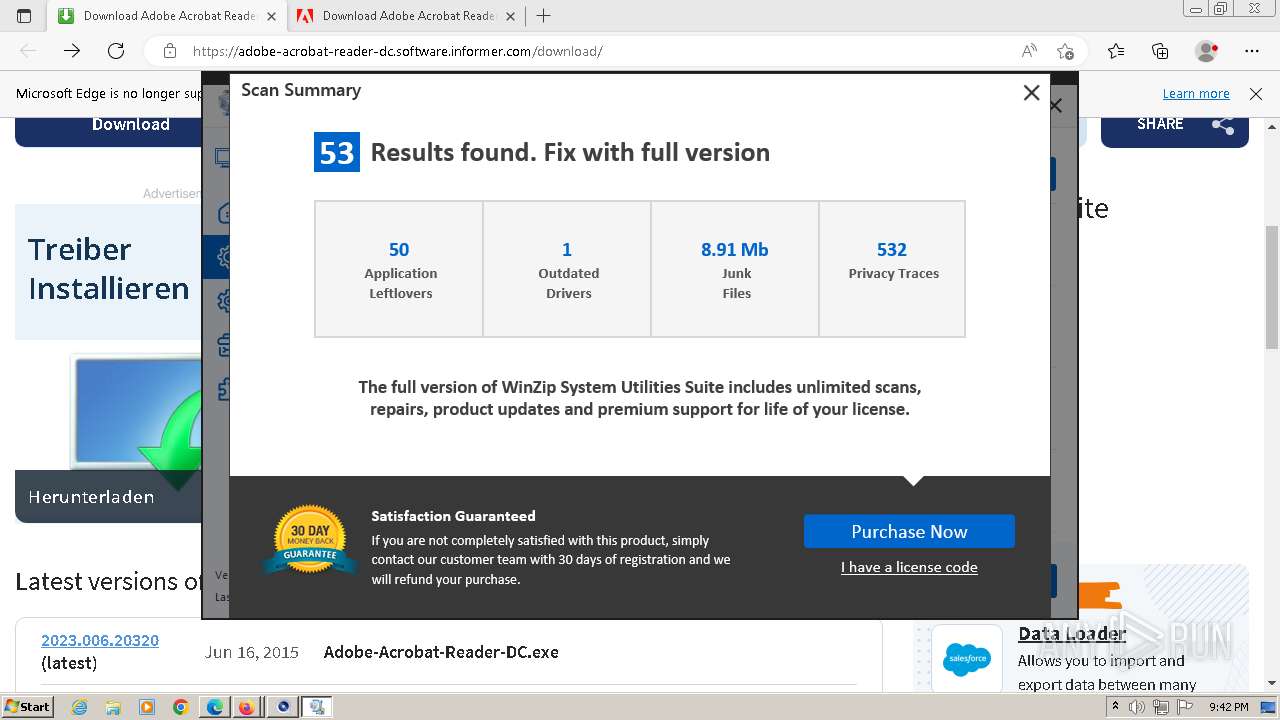Open Edge tab actions menu
Screen dimensions: 1280x720
click(24, 16)
